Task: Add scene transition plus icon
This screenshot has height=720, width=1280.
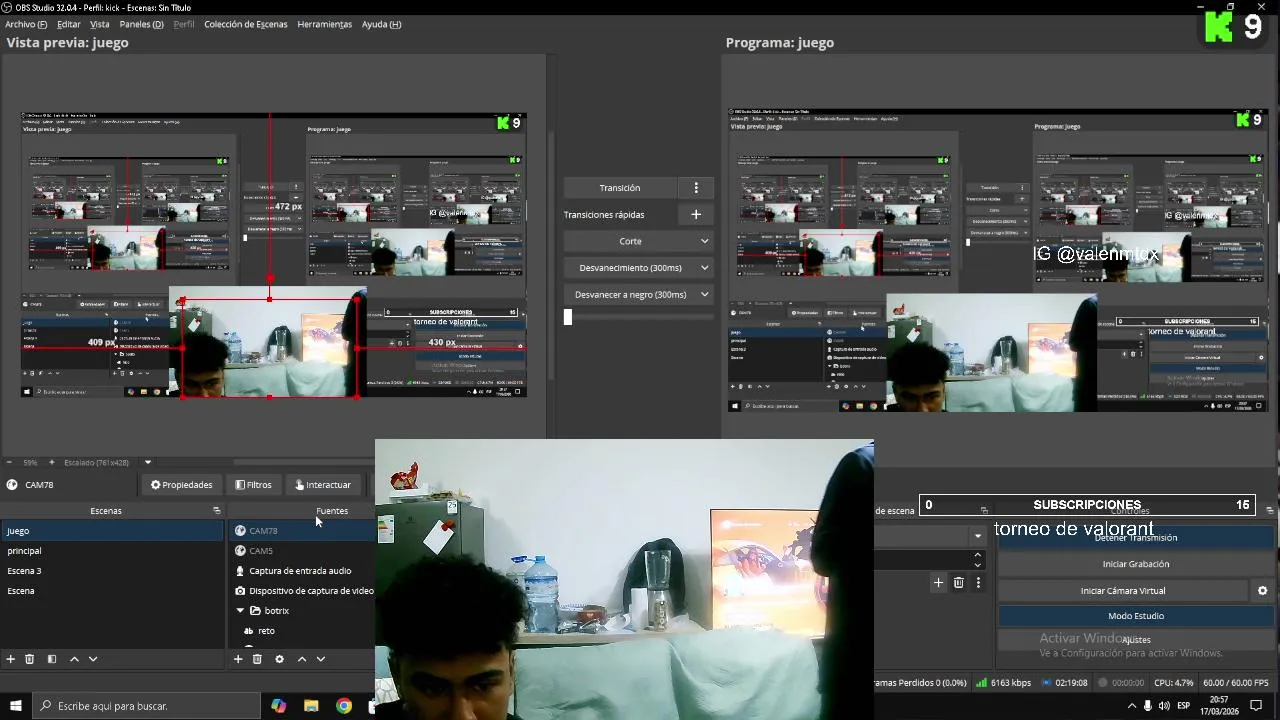Action: [938, 582]
